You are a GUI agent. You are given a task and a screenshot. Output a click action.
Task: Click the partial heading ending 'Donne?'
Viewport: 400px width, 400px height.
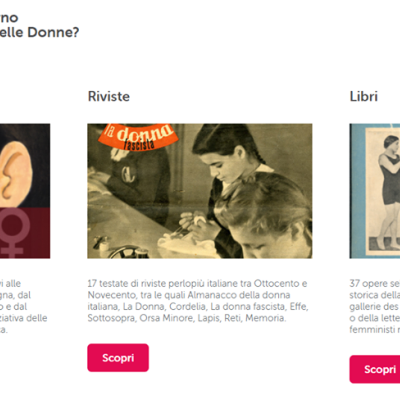39,32
